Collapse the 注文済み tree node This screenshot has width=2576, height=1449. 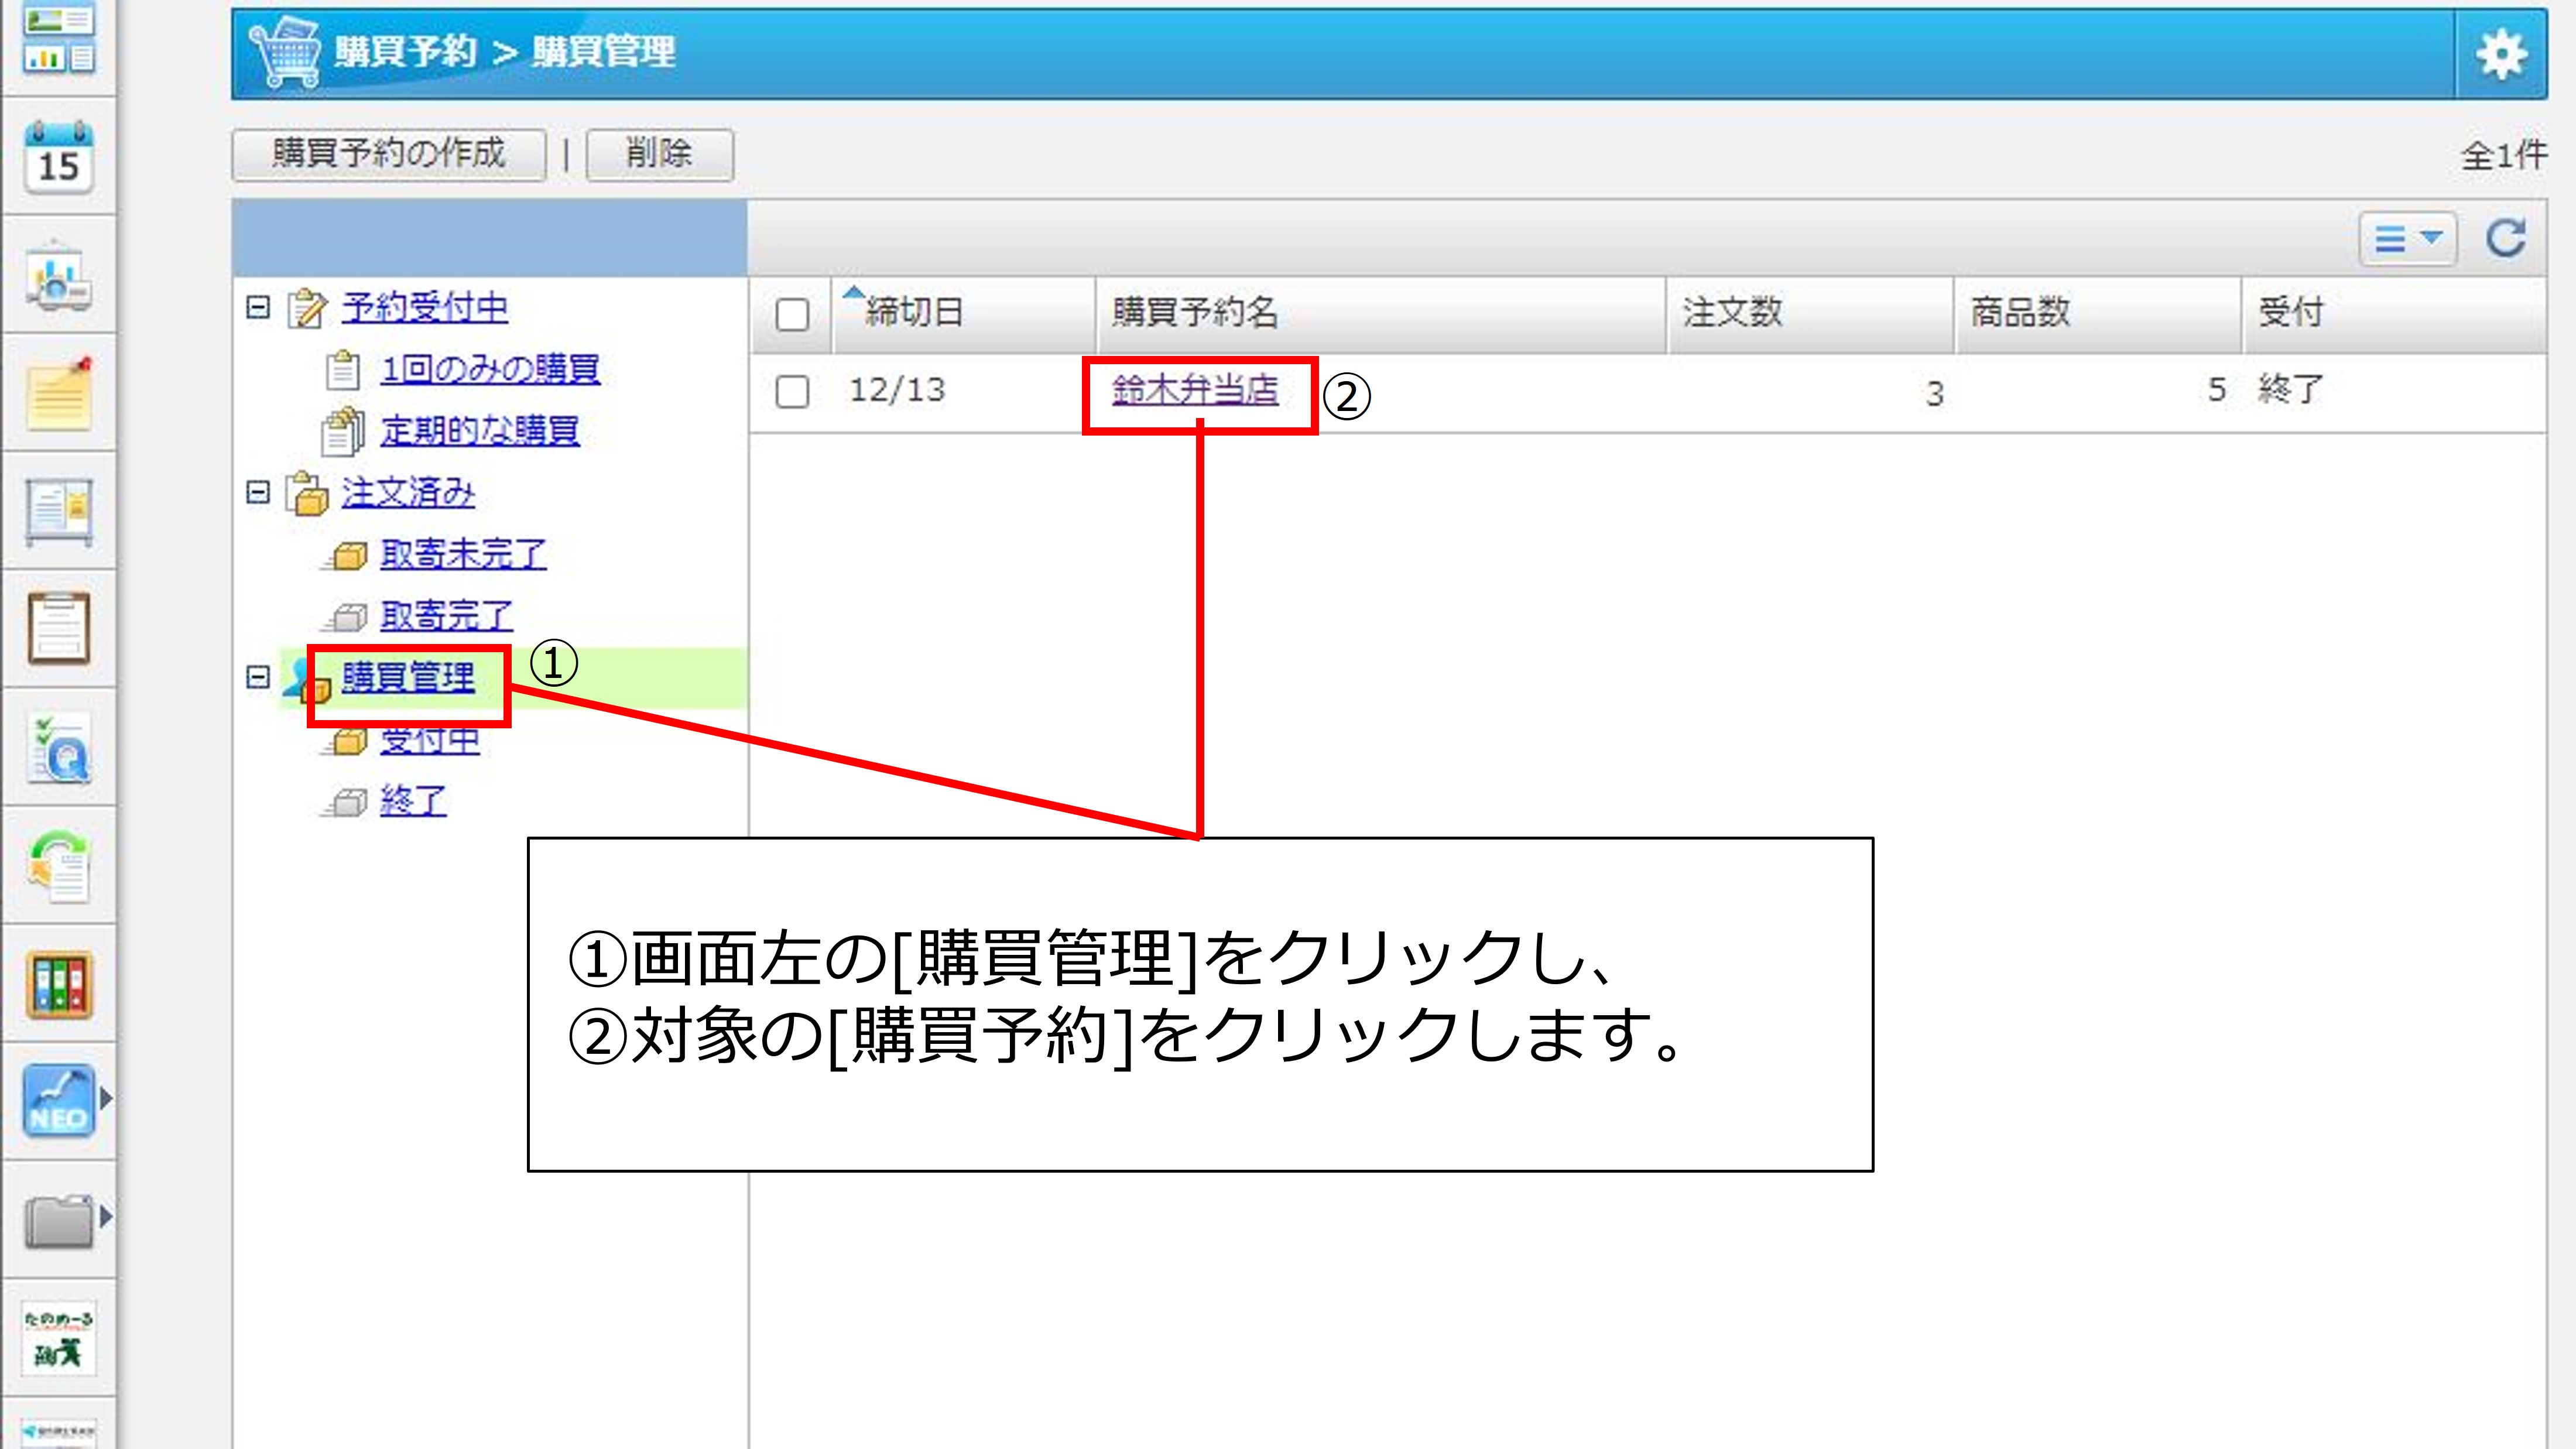pos(258,492)
